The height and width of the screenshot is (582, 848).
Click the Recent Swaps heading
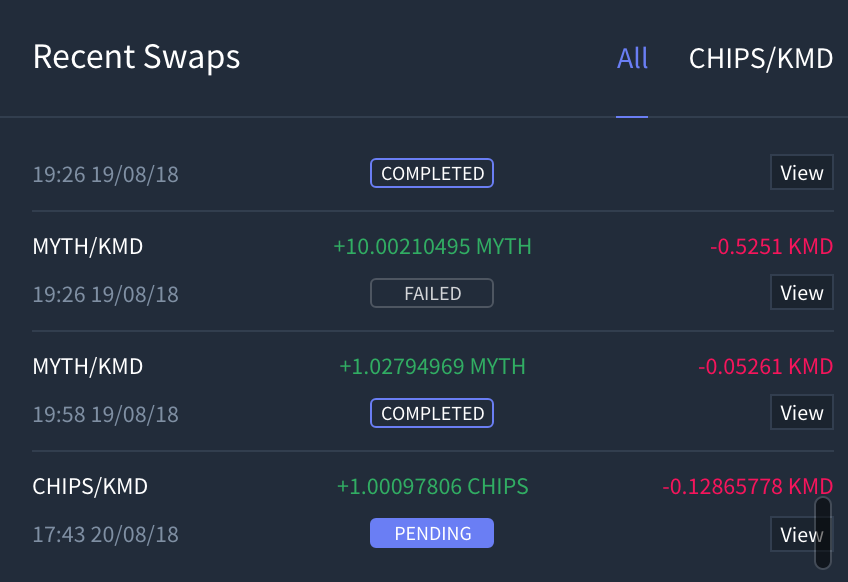coord(136,57)
